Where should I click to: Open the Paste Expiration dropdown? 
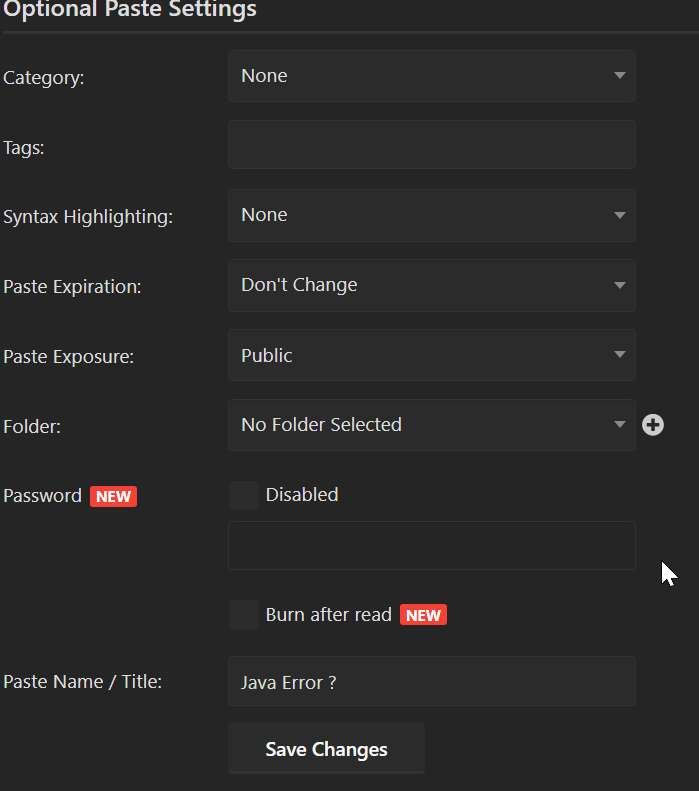[431, 285]
